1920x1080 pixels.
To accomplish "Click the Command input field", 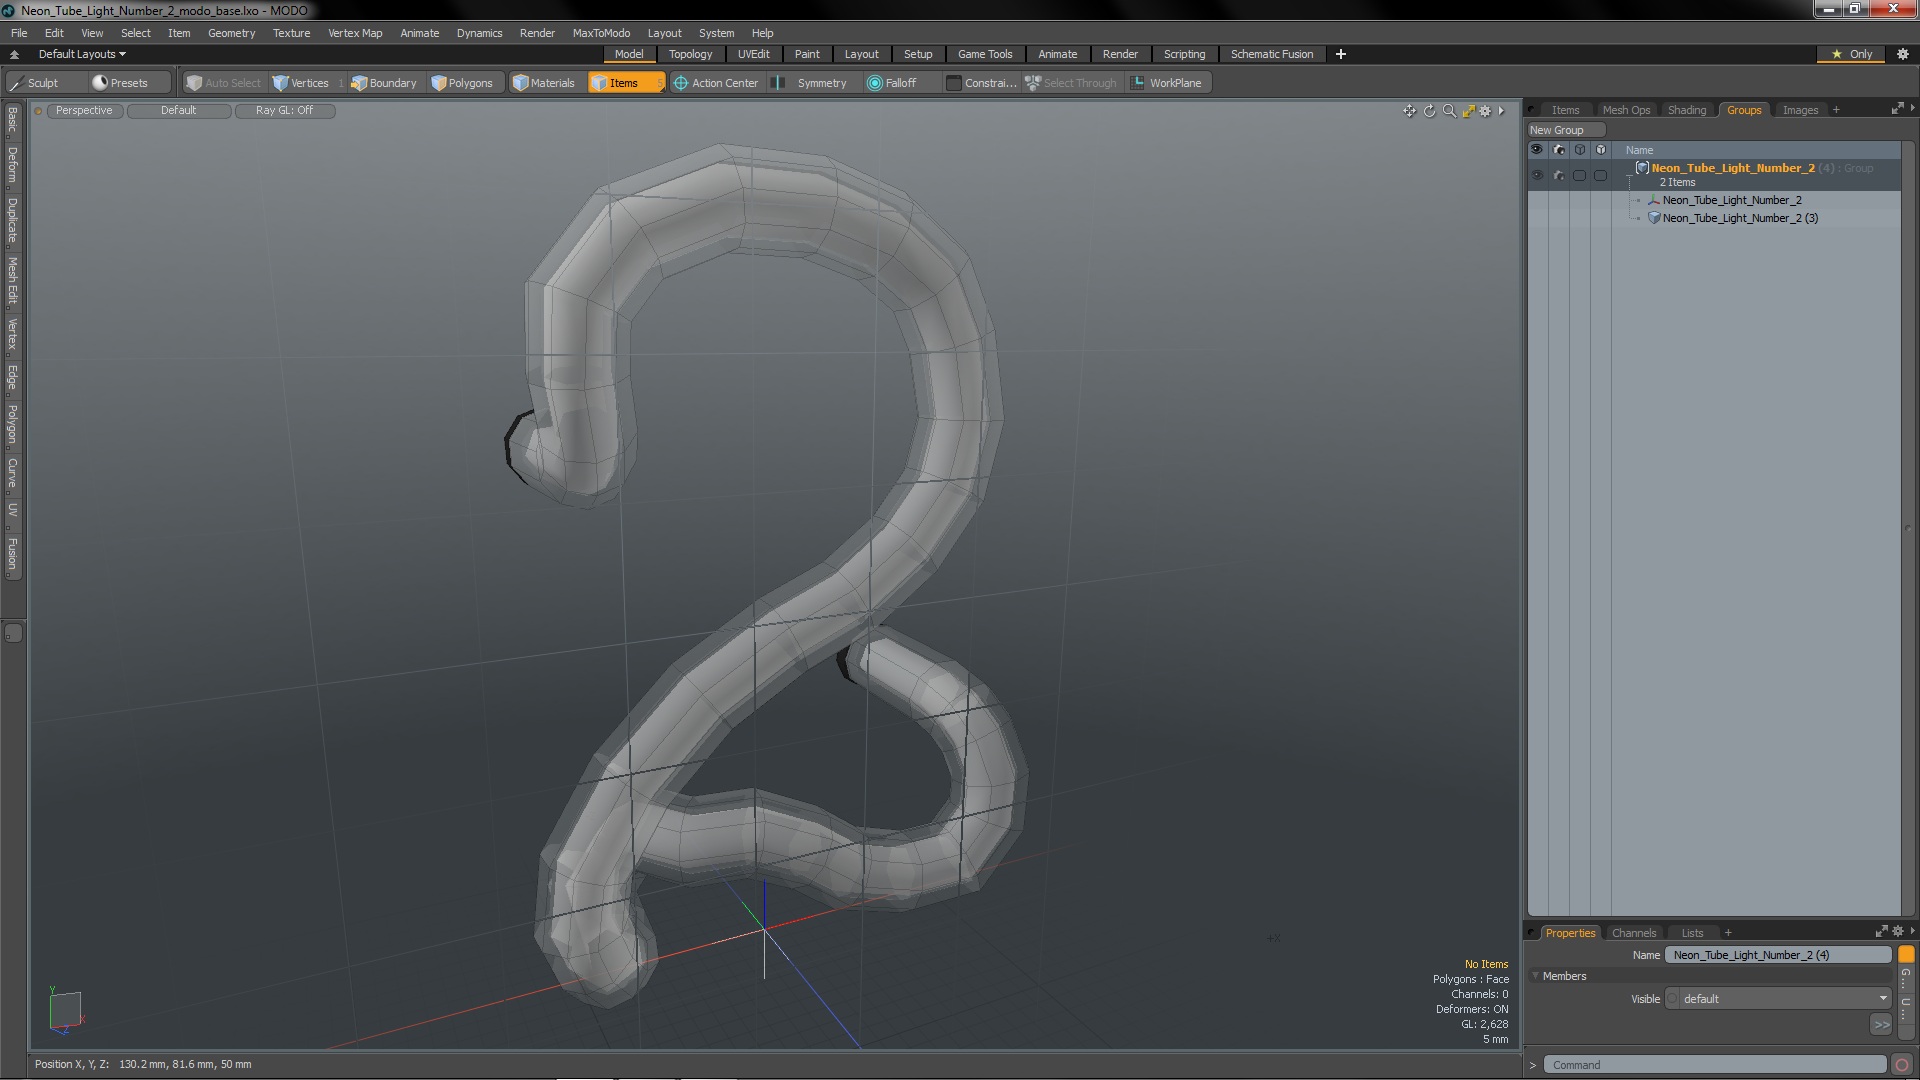I will 1715,1065.
